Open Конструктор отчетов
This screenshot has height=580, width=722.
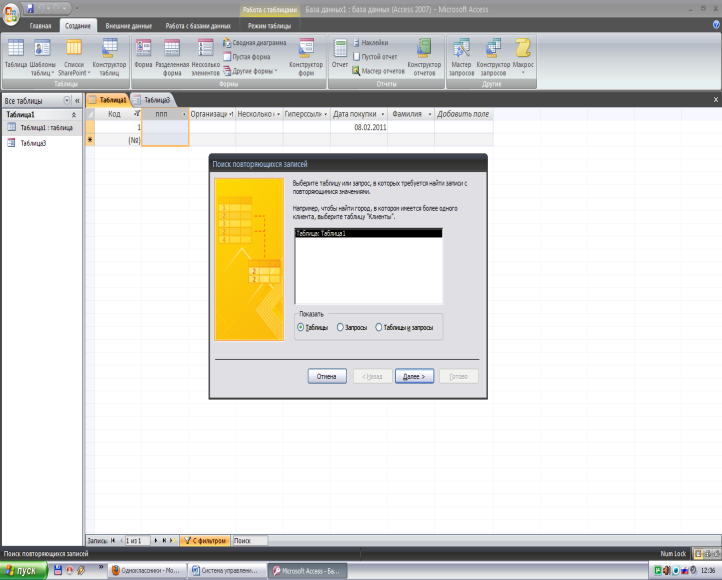(424, 57)
